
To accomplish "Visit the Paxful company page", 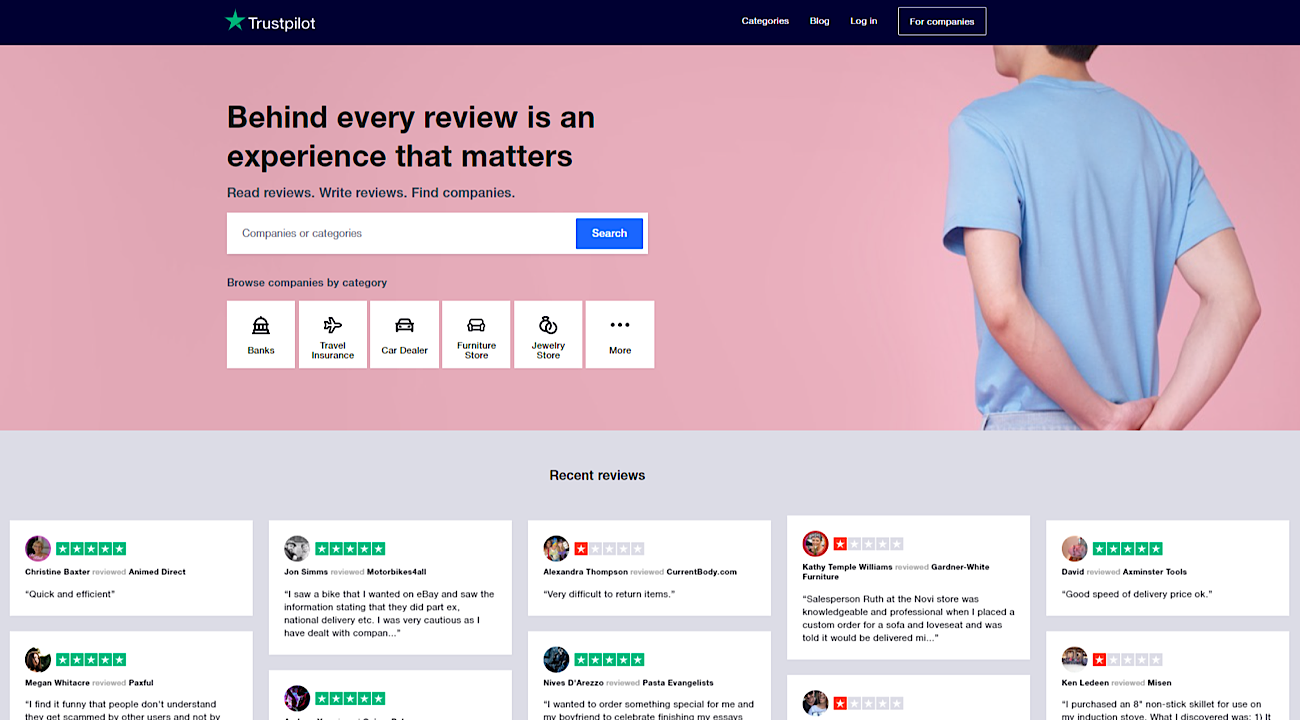I will 141,683.
